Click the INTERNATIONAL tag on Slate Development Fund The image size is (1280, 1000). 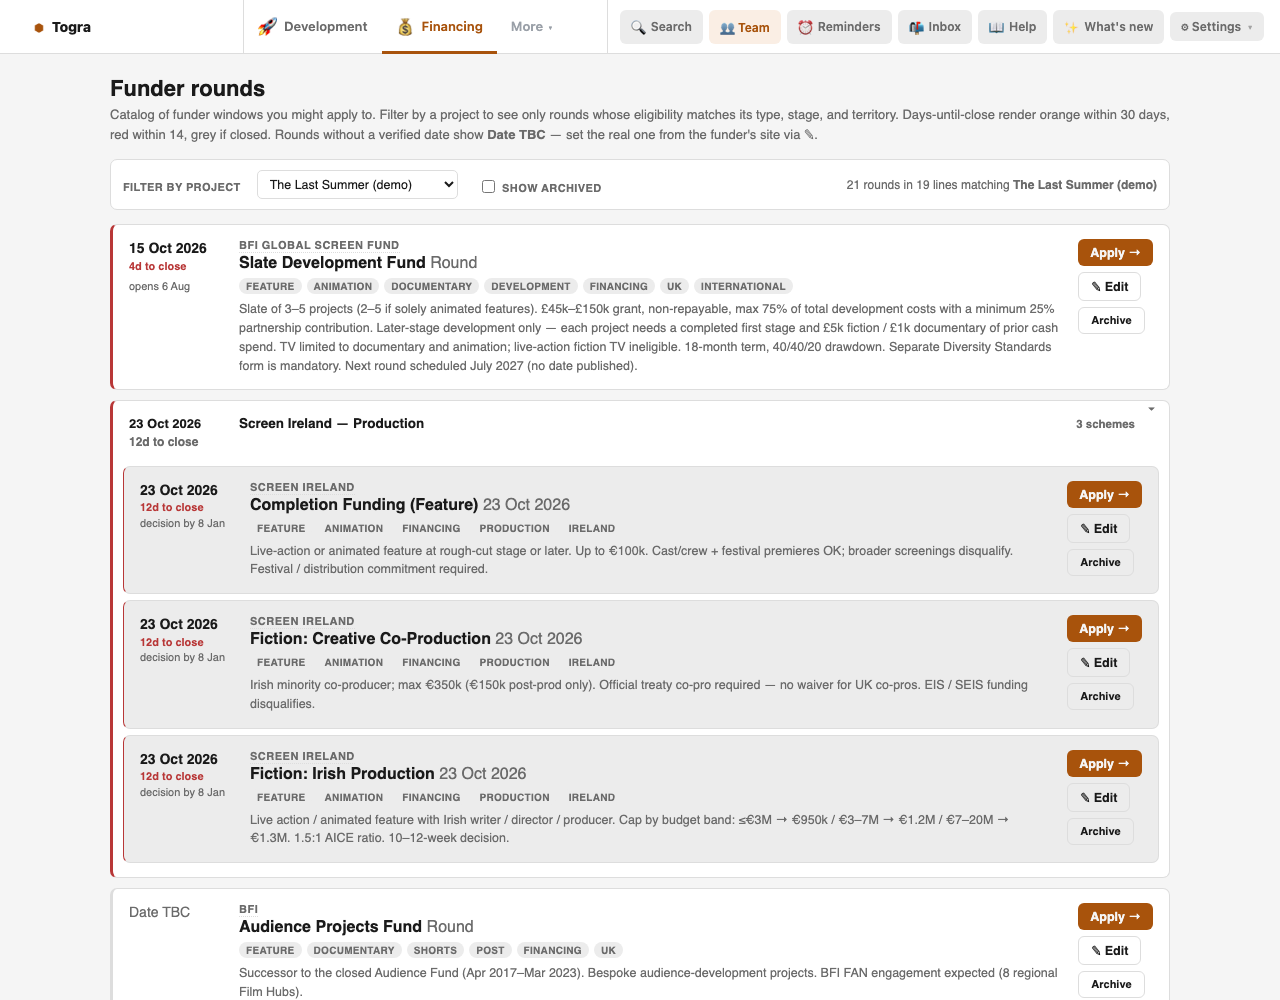click(743, 287)
